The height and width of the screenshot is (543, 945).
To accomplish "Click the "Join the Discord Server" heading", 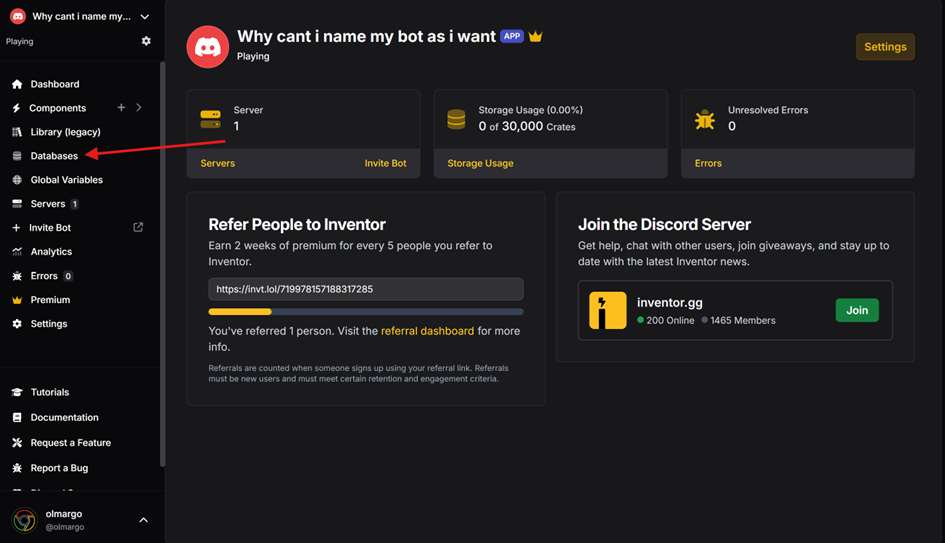I will tap(664, 225).
